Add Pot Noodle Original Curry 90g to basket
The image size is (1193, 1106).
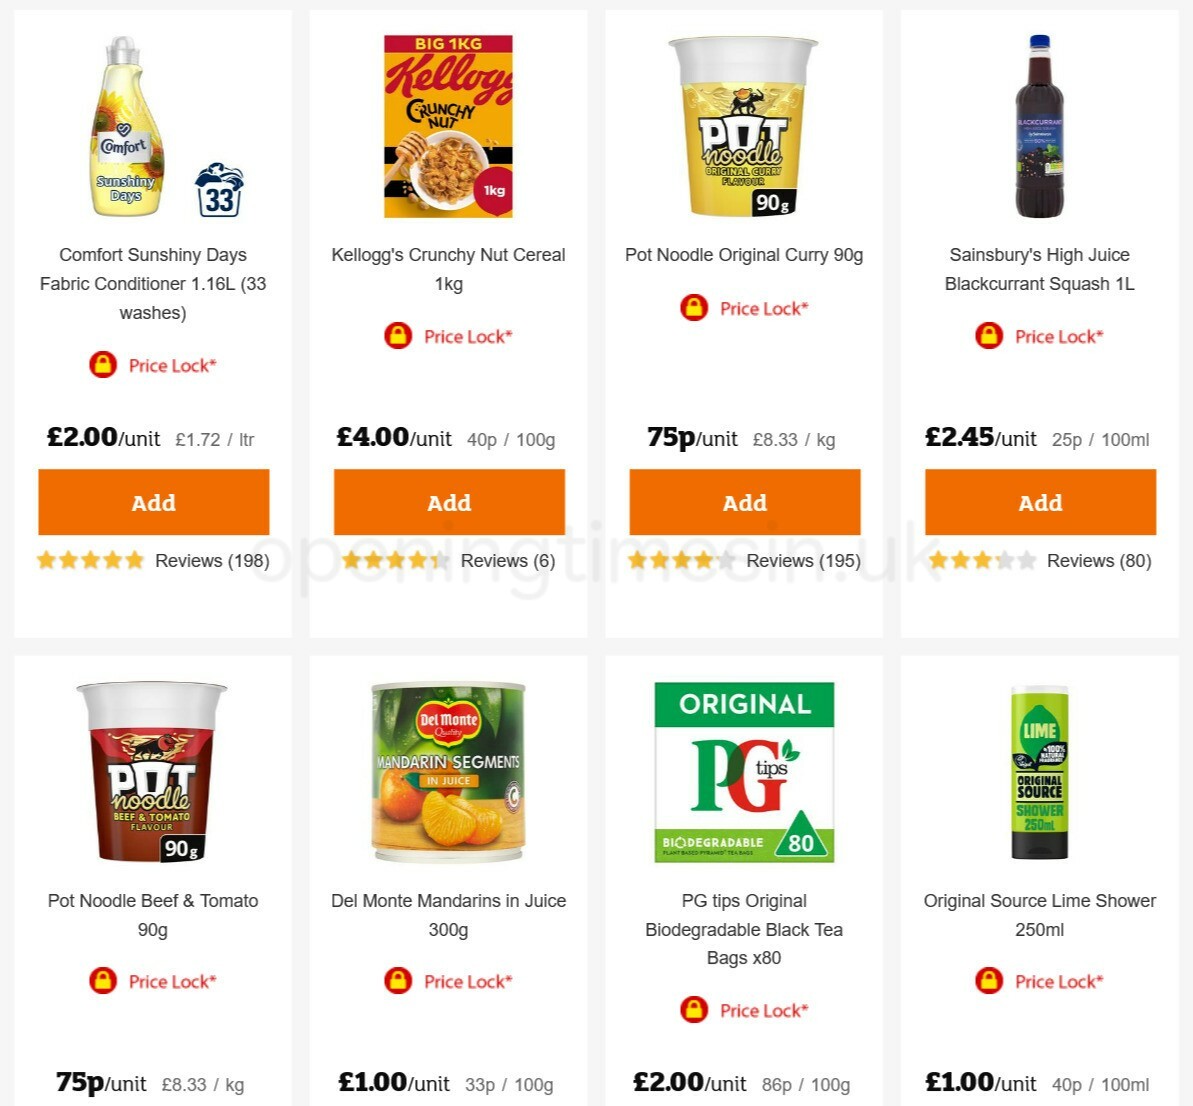point(744,502)
